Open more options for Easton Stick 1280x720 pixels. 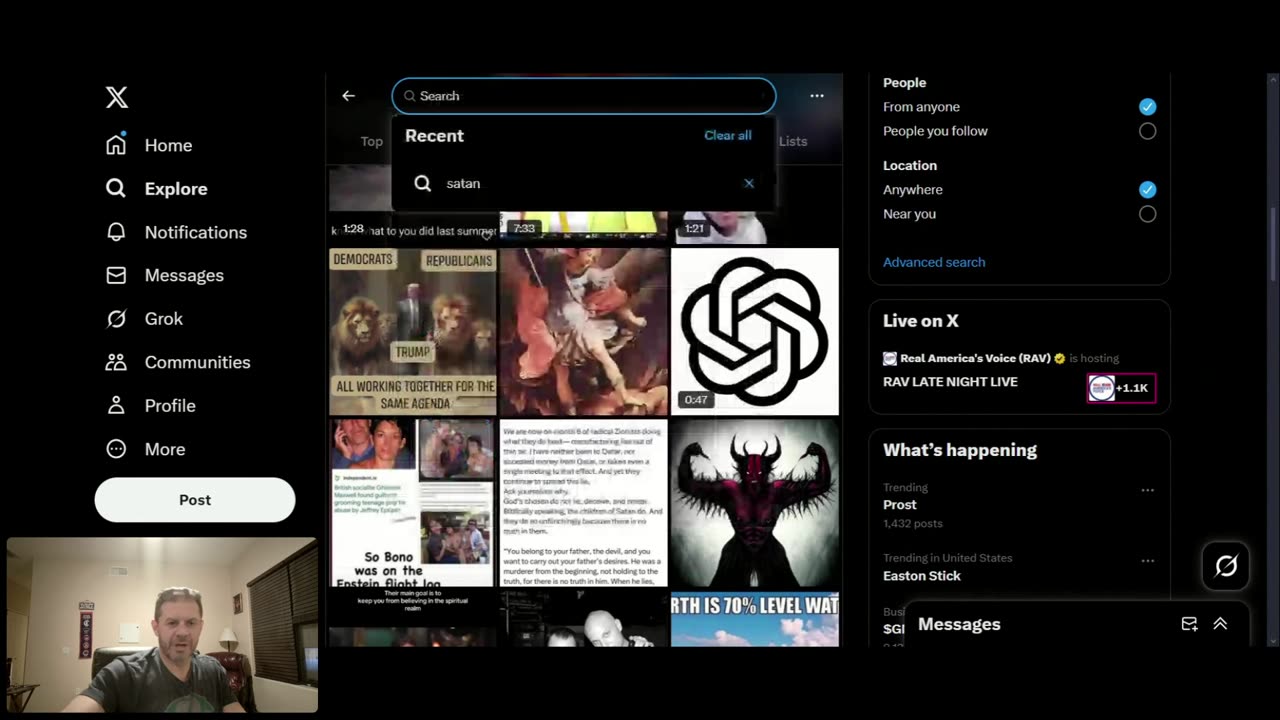click(x=1147, y=561)
